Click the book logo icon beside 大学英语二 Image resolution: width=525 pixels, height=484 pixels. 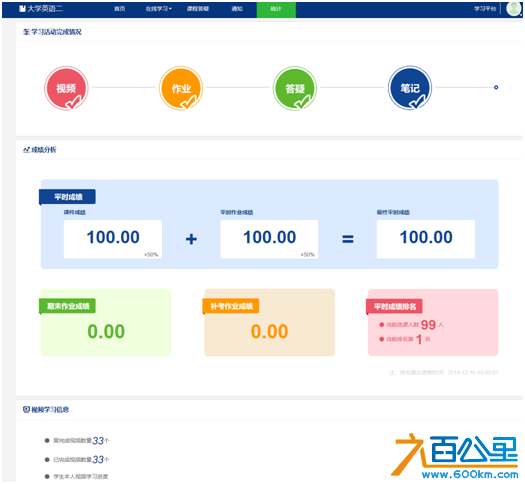click(x=22, y=8)
